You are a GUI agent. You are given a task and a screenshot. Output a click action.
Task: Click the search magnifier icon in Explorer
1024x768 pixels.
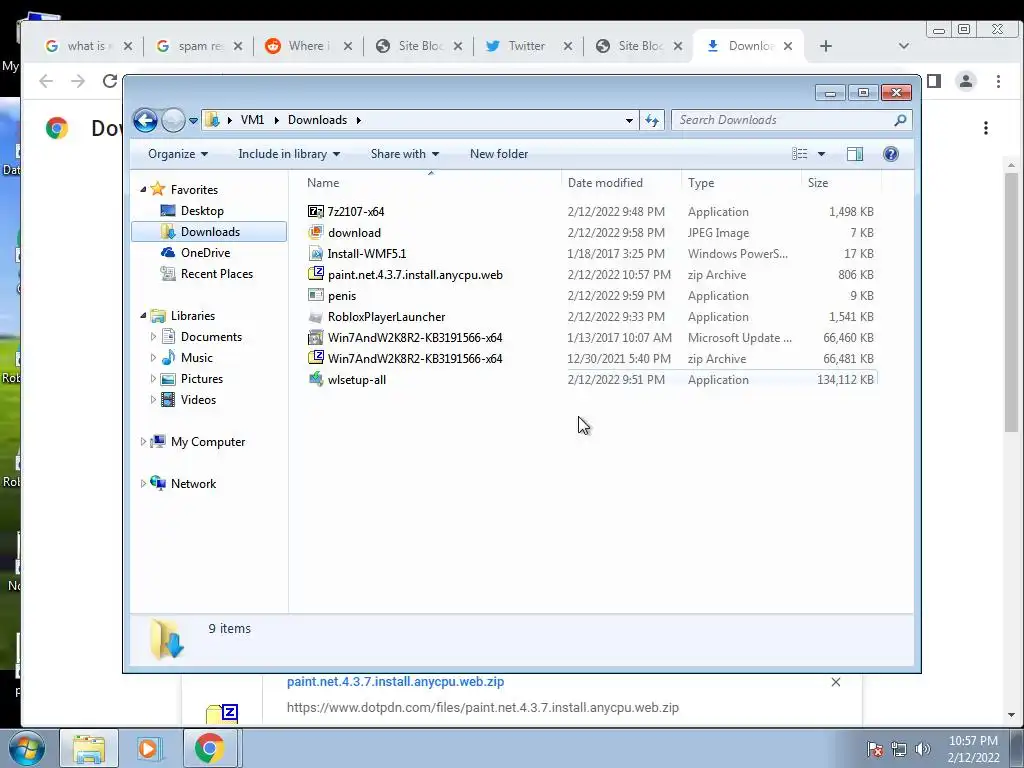[901, 120]
